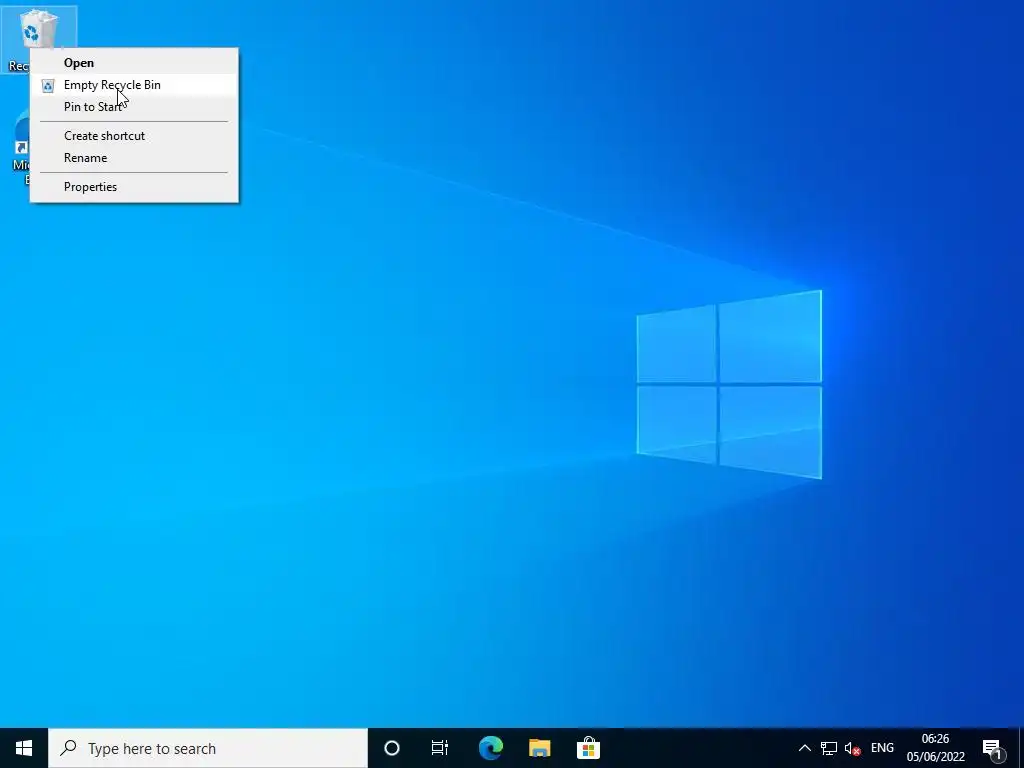Viewport: 1024px width, 768px height.
Task: Open the network status tray icon
Action: point(829,748)
